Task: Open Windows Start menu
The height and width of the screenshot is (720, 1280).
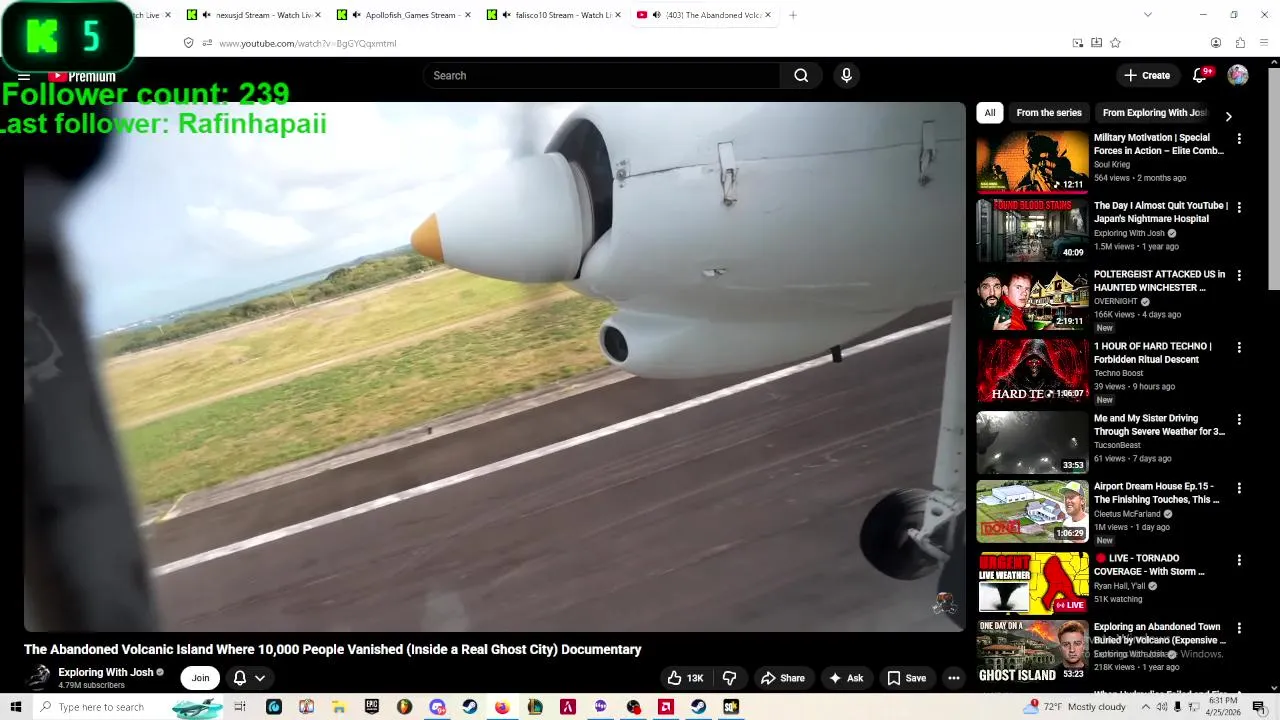Action: pos(15,707)
